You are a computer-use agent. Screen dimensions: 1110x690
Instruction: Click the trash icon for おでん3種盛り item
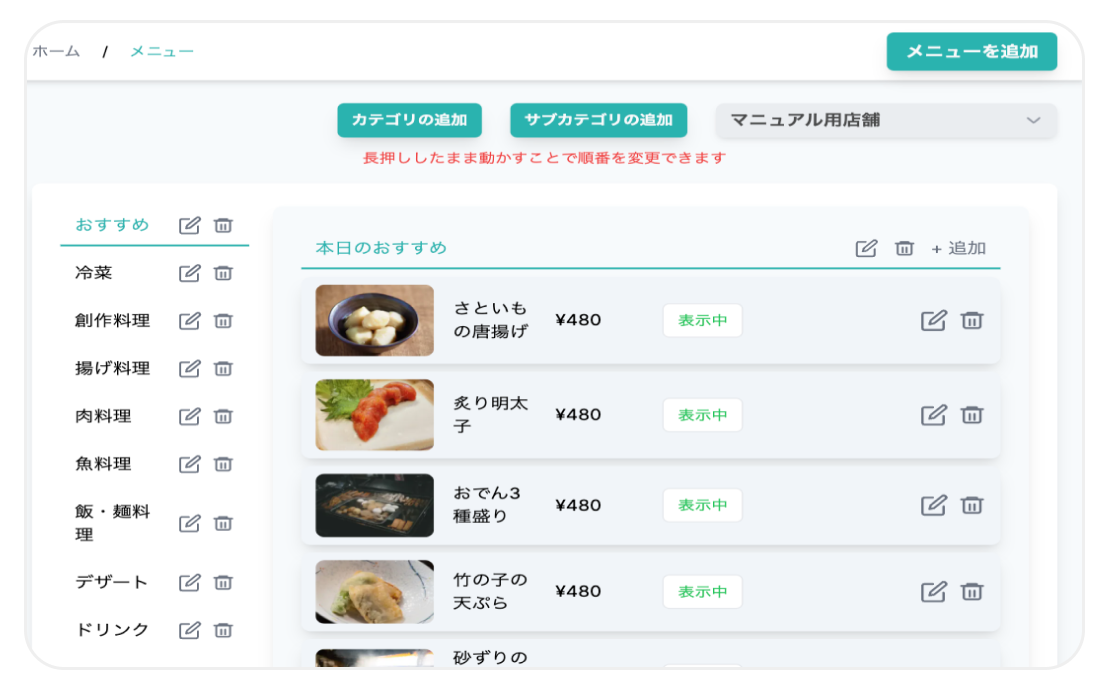click(x=971, y=506)
